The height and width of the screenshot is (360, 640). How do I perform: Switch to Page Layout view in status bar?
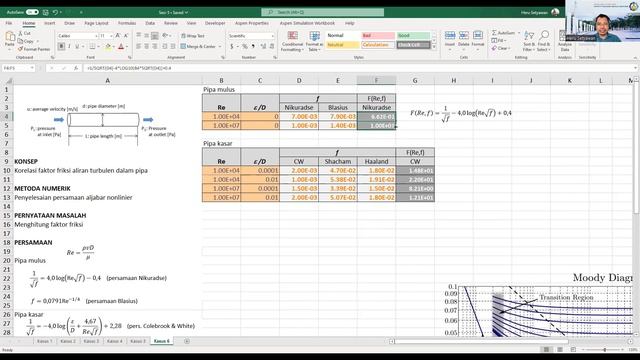click(x=560, y=349)
